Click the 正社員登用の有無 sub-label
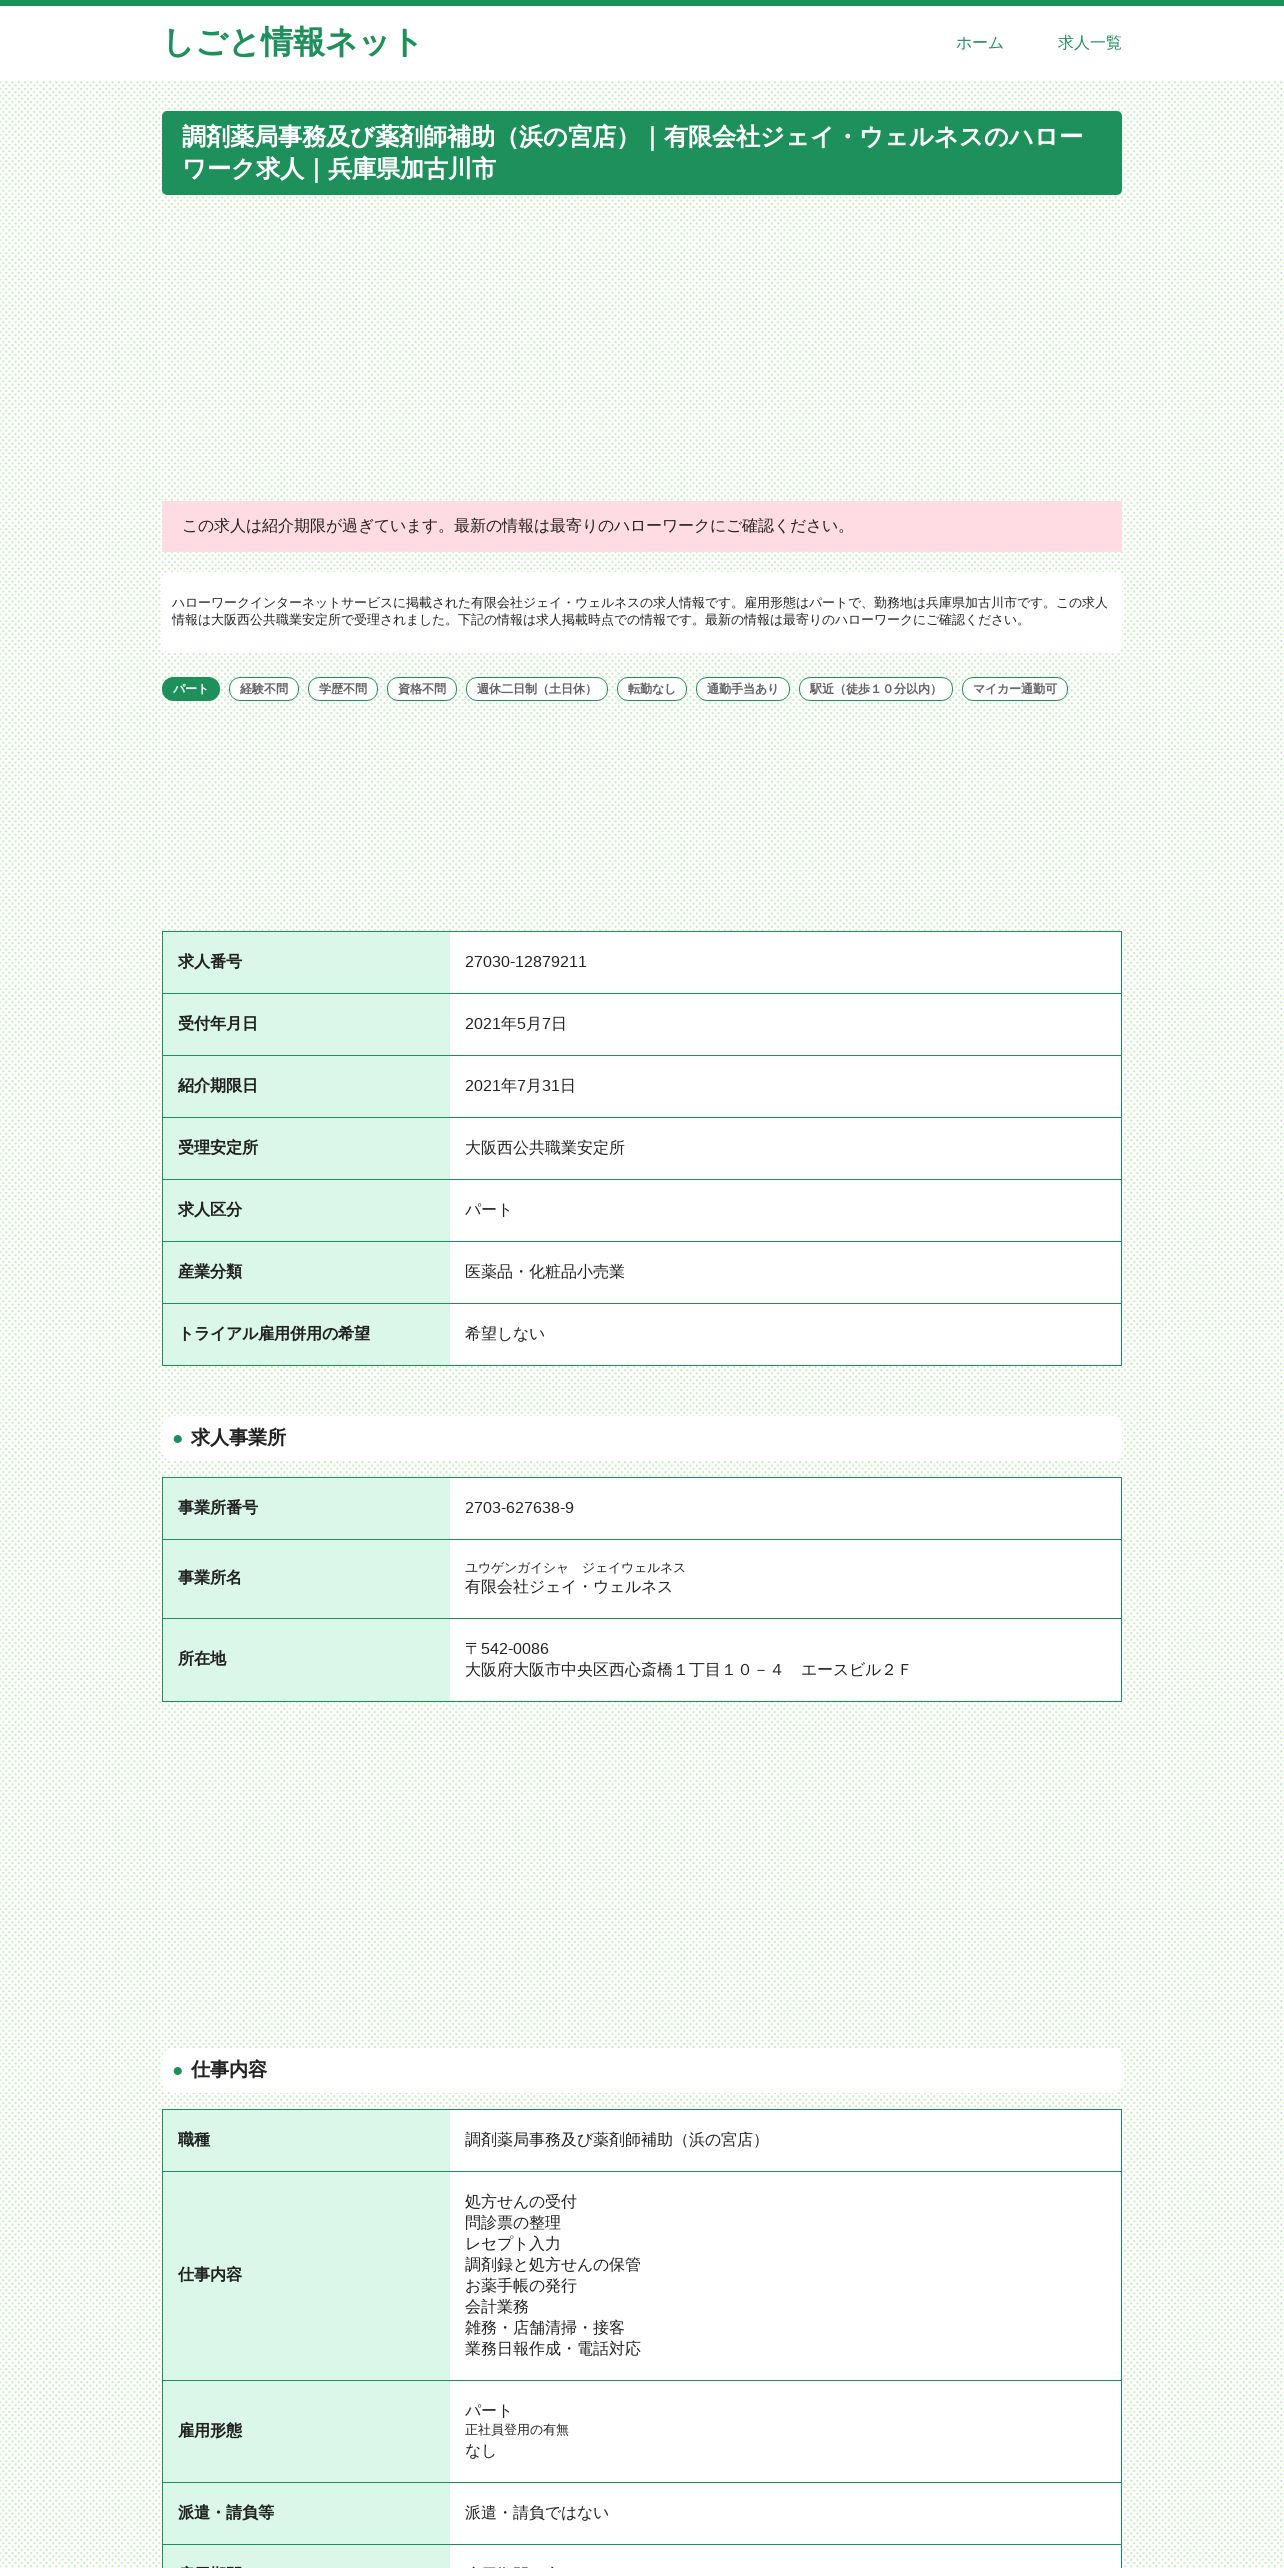This screenshot has height=2568, width=1284. [517, 2430]
